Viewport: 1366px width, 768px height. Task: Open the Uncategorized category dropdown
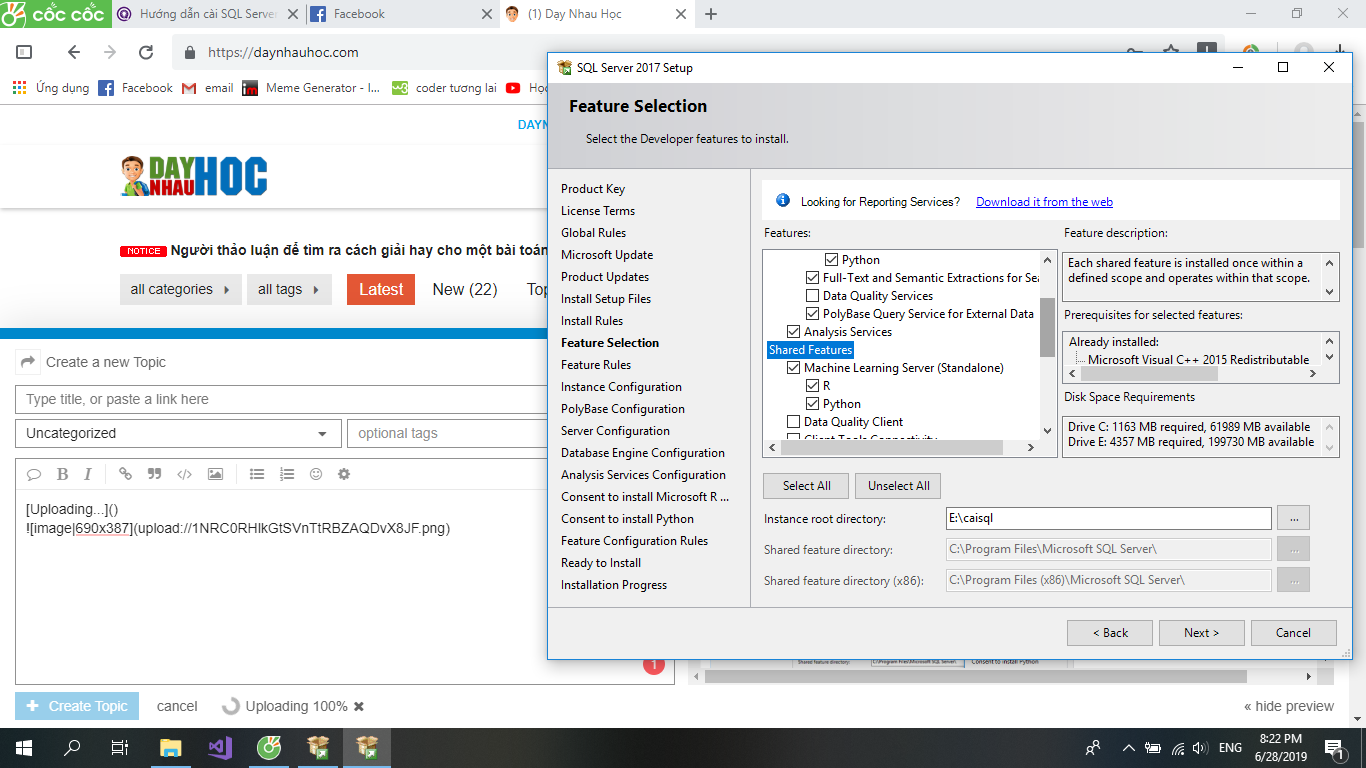pos(176,434)
